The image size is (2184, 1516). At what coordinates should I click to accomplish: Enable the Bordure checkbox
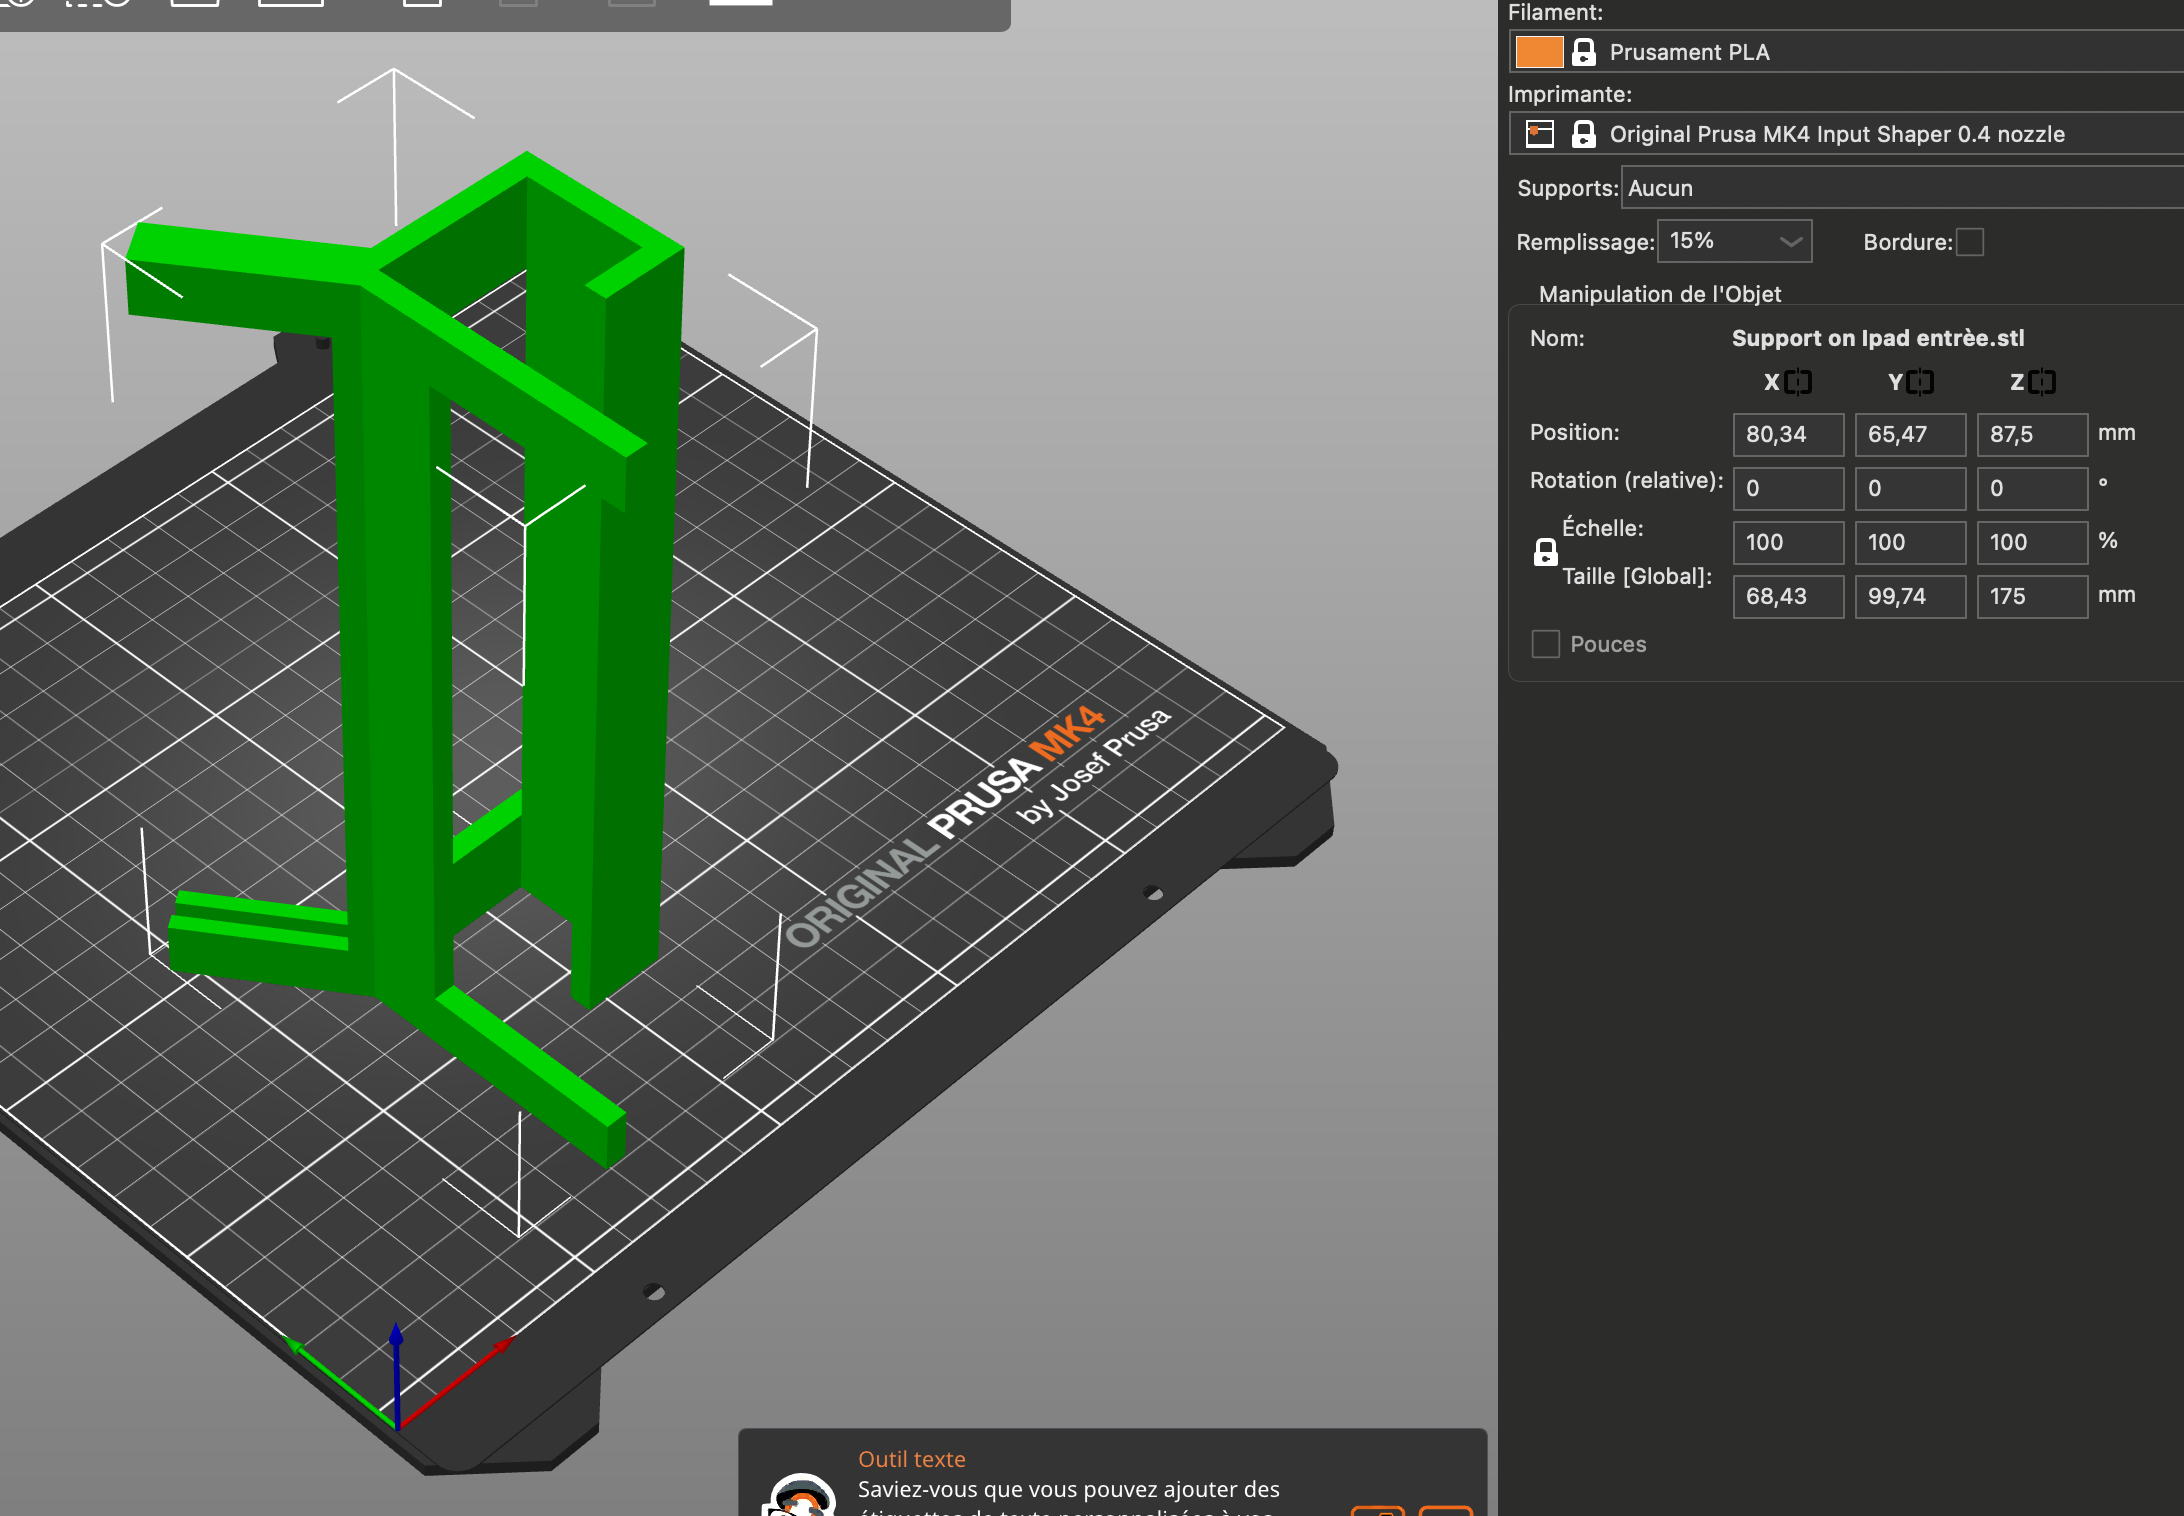tap(1969, 242)
